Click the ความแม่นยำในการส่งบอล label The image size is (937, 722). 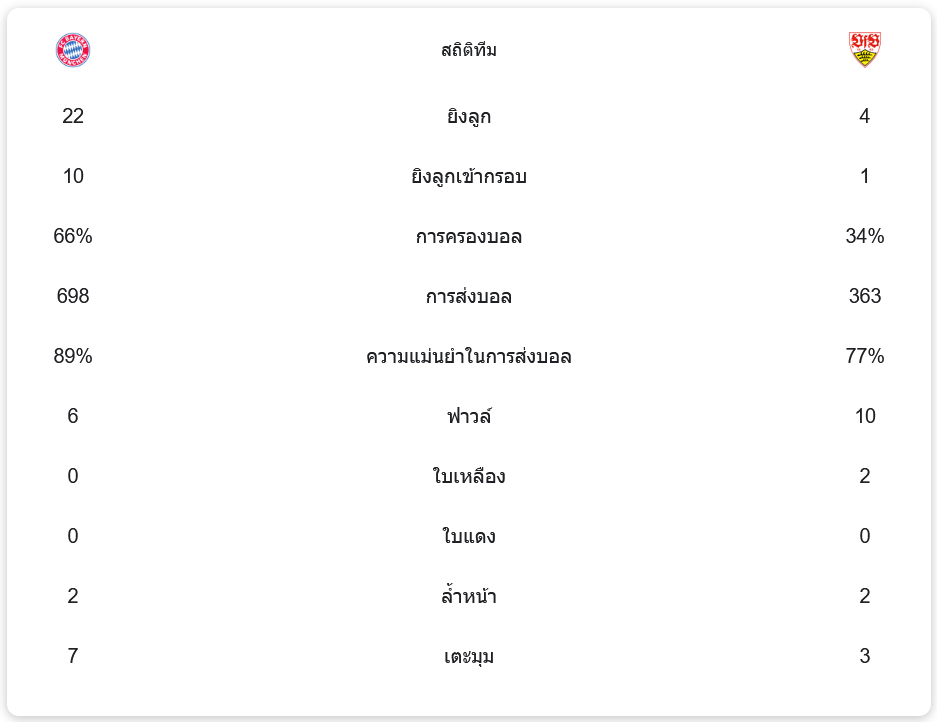pyautogui.click(x=468, y=357)
